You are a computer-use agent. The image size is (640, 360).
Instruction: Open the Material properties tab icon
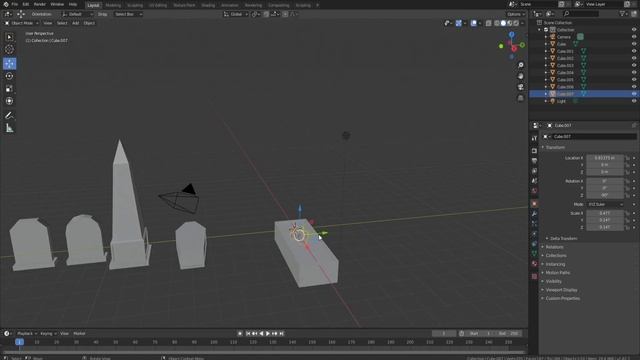coord(534,264)
